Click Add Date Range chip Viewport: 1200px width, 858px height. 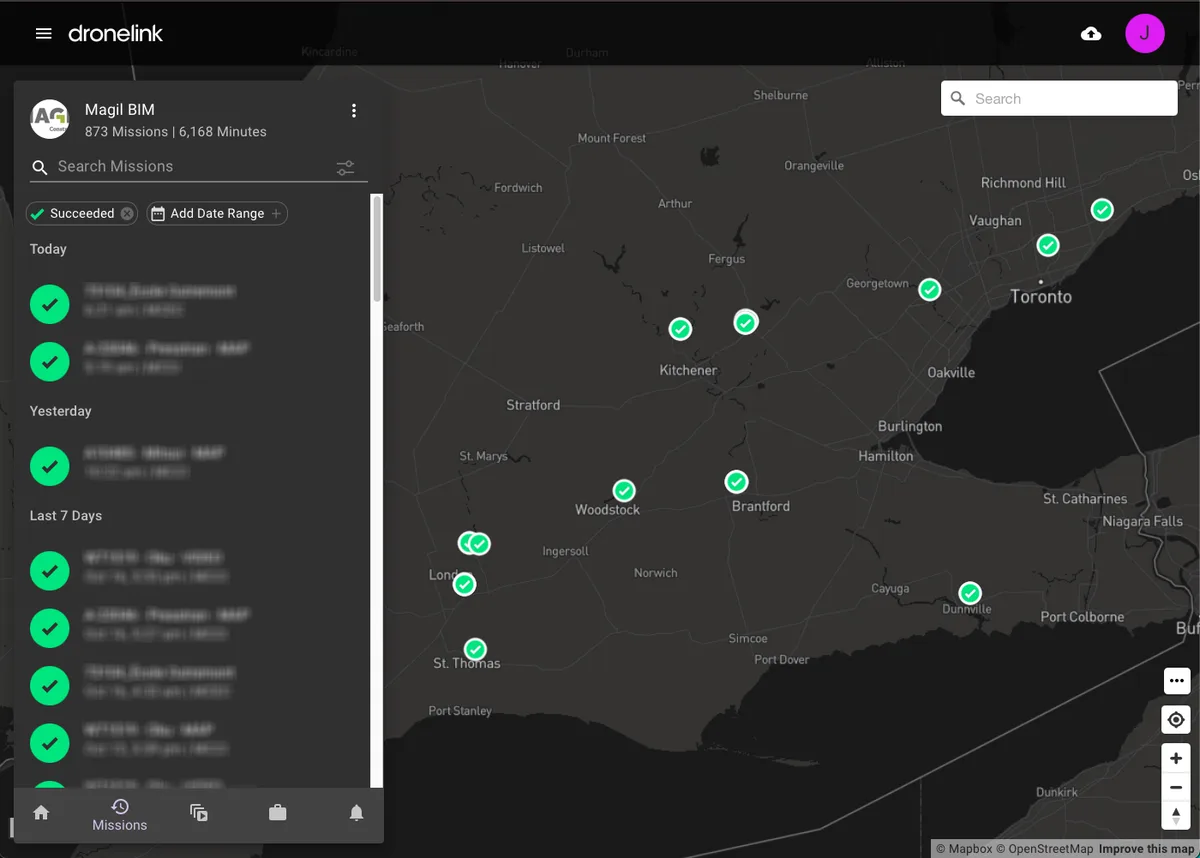217,214
